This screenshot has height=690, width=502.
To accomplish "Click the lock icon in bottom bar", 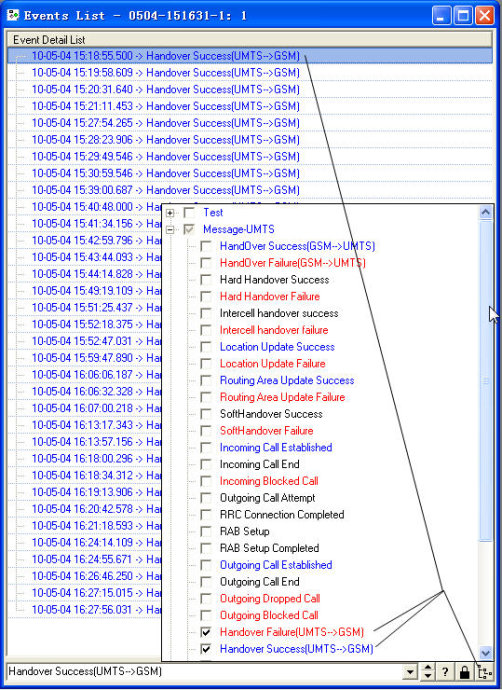I will coord(464,672).
